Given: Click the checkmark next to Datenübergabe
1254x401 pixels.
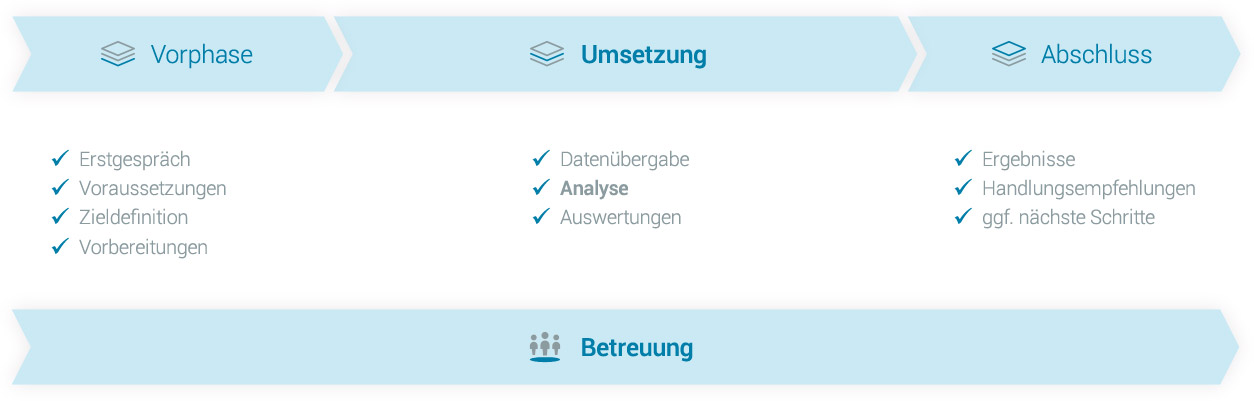Looking at the screenshot, I should [541, 159].
